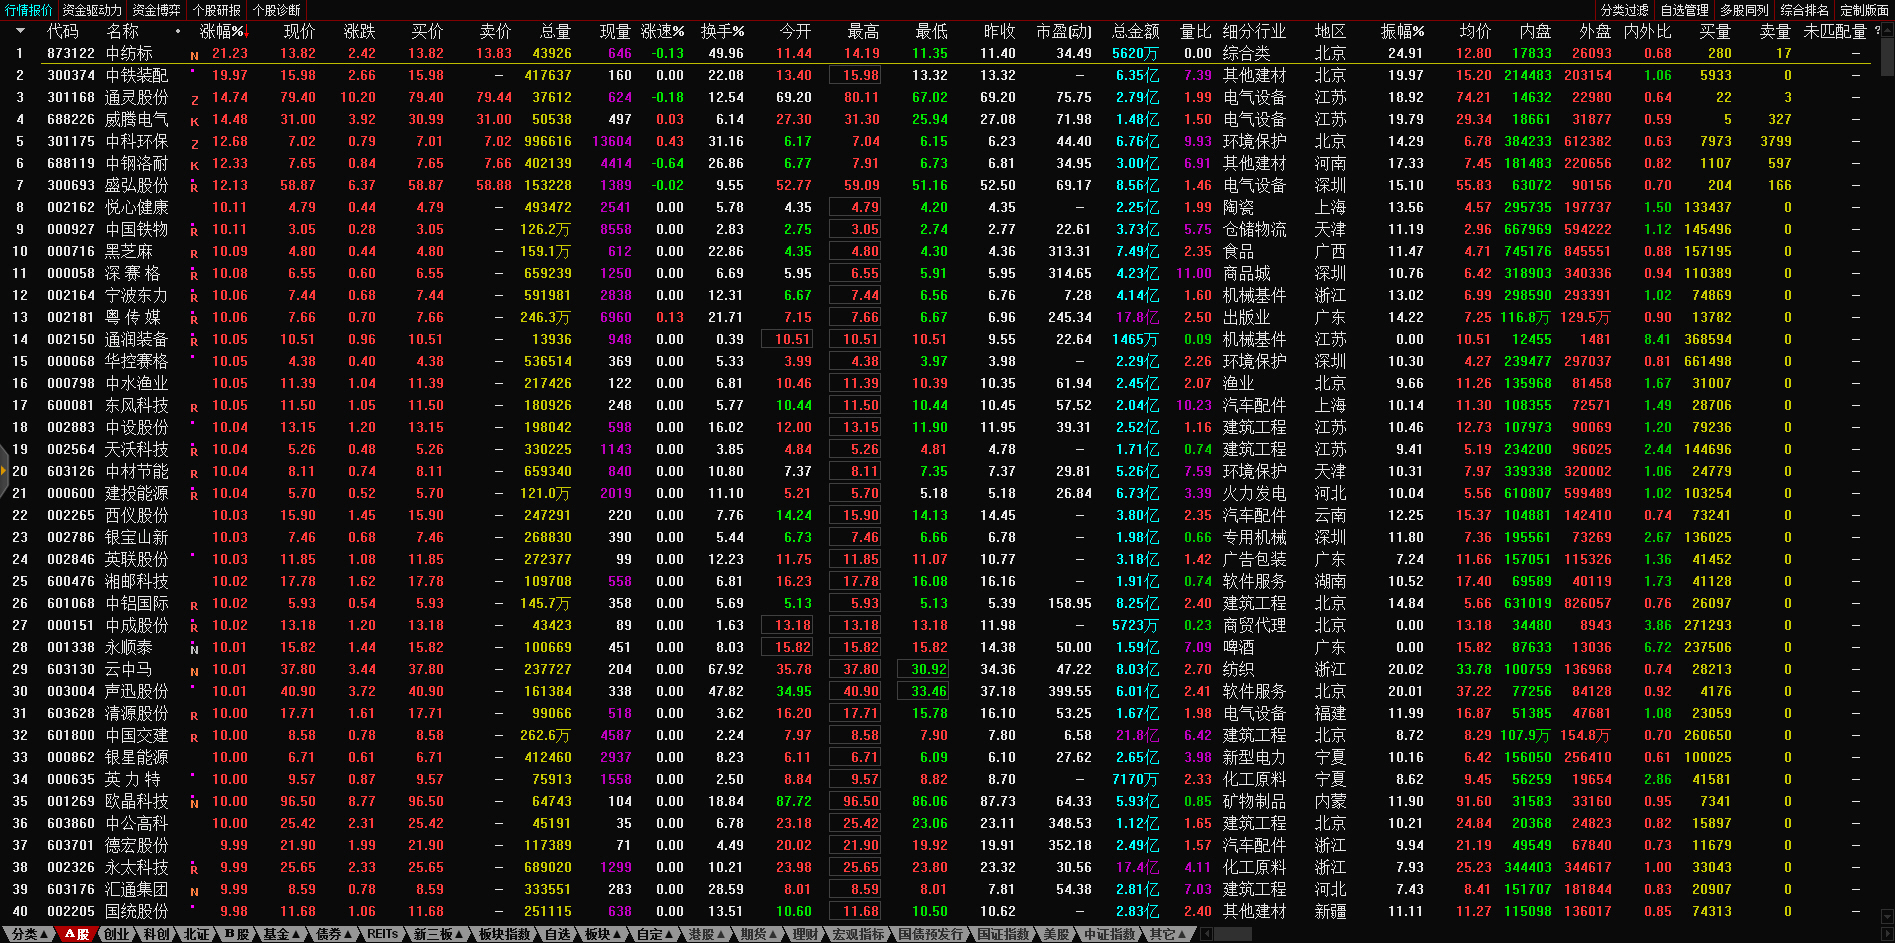1895x943 pixels.
Task: Expand the 分类 bottom tab menu
Action: pos(29,934)
